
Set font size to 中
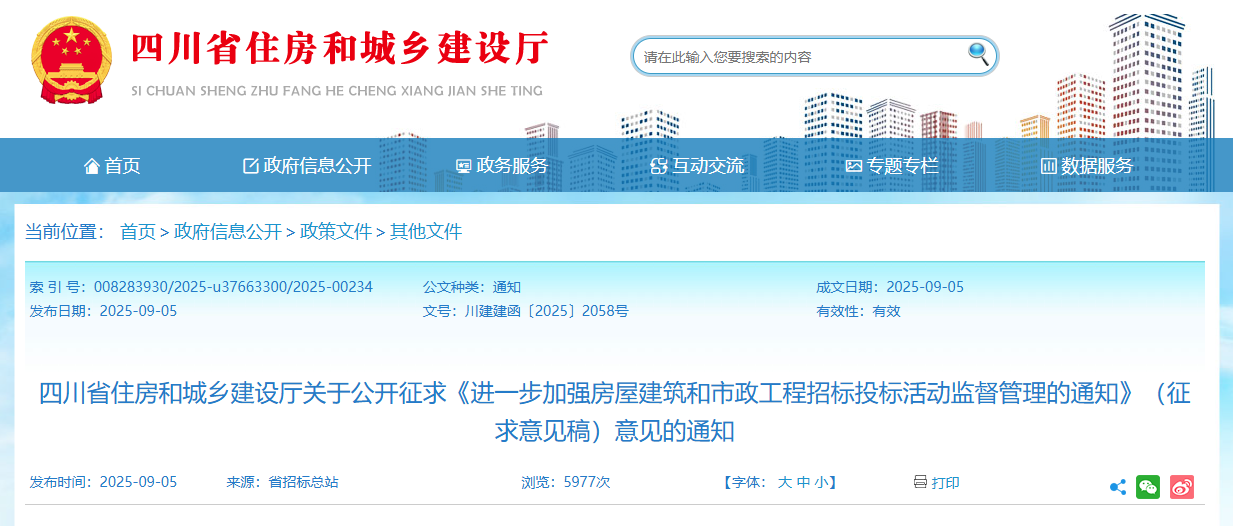click(803, 482)
